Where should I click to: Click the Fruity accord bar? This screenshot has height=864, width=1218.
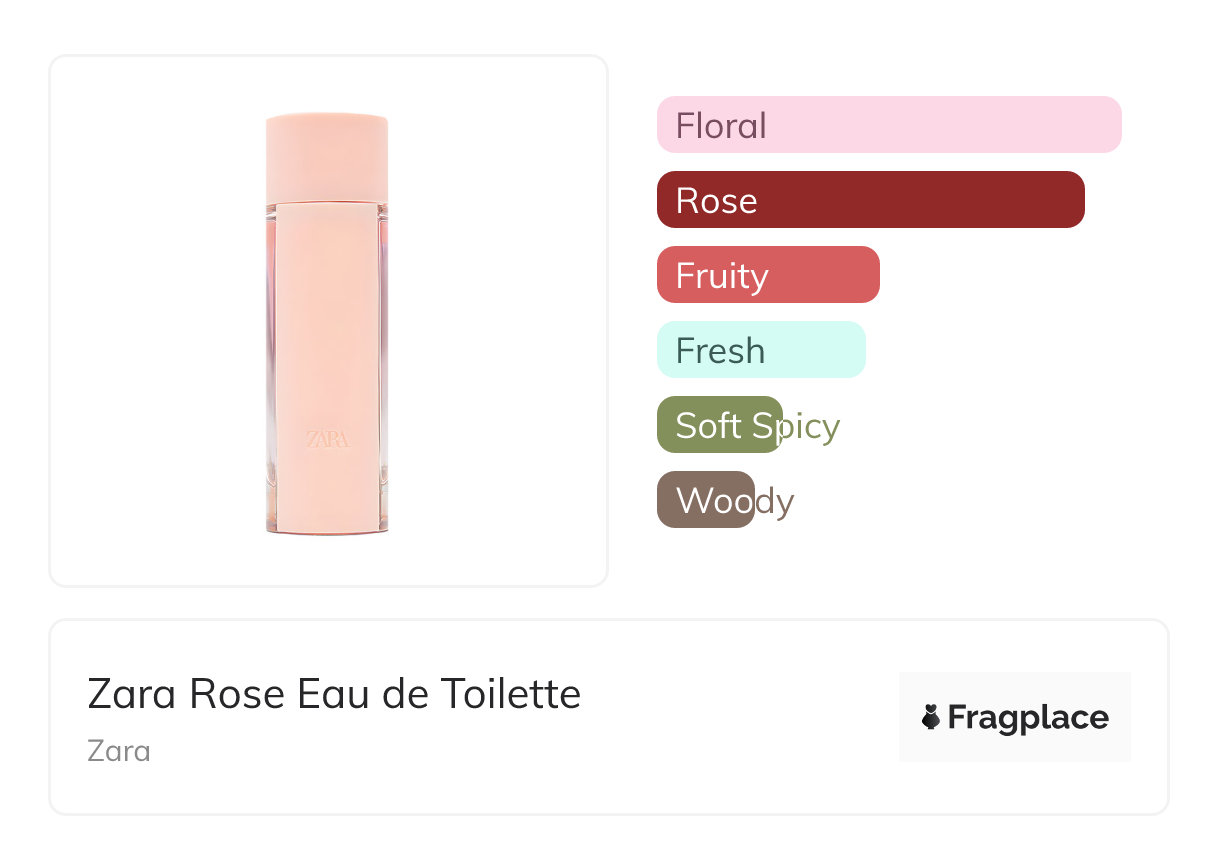[768, 275]
